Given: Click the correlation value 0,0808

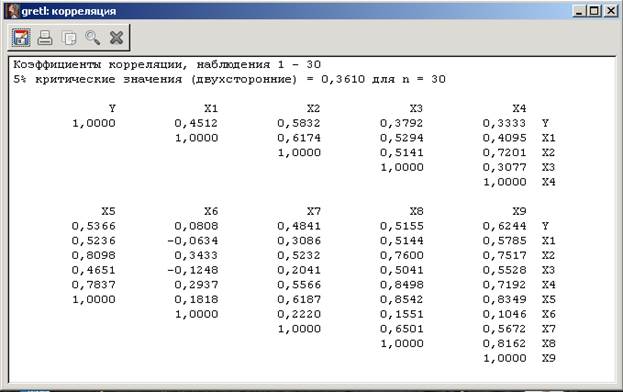Looking at the screenshot, I should click(196, 226).
